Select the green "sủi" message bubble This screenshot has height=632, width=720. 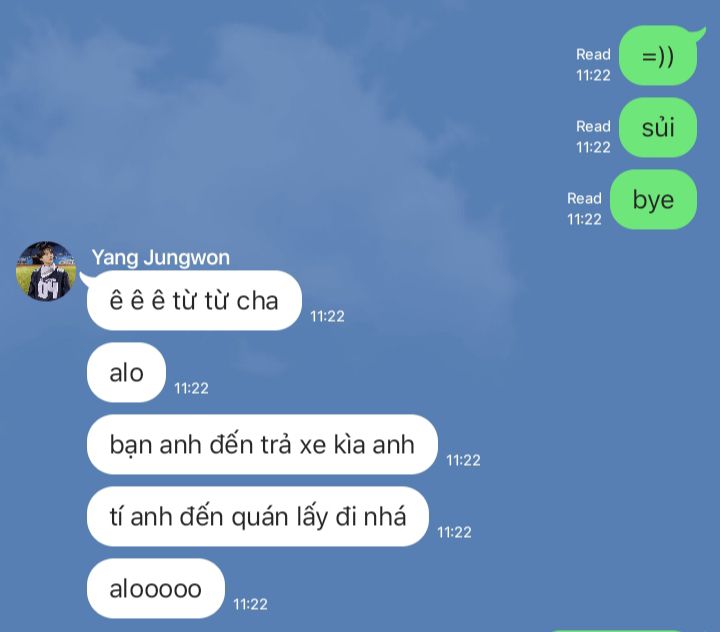(658, 128)
